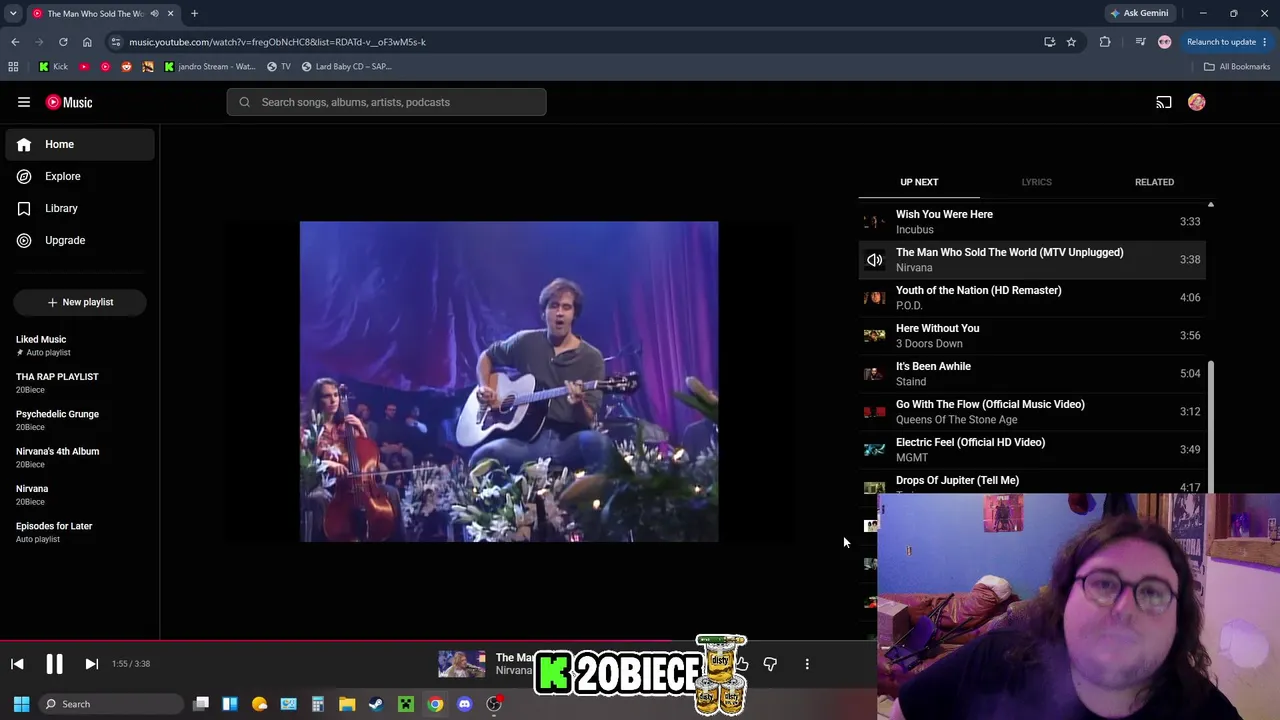Open Steam from the taskbar
Image resolution: width=1280 pixels, height=720 pixels.
(x=376, y=704)
